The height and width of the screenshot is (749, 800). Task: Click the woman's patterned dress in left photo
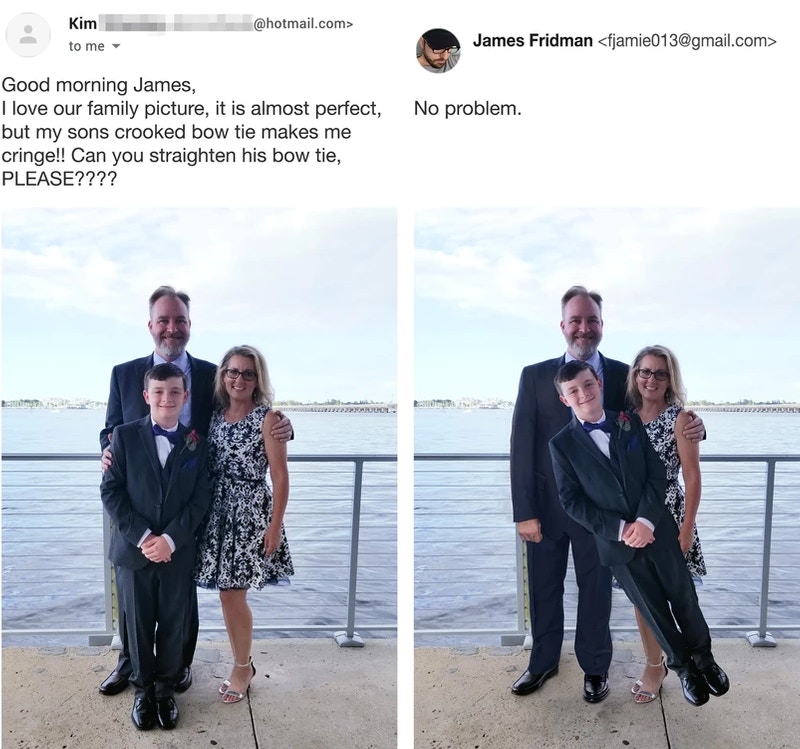pyautogui.click(x=243, y=503)
